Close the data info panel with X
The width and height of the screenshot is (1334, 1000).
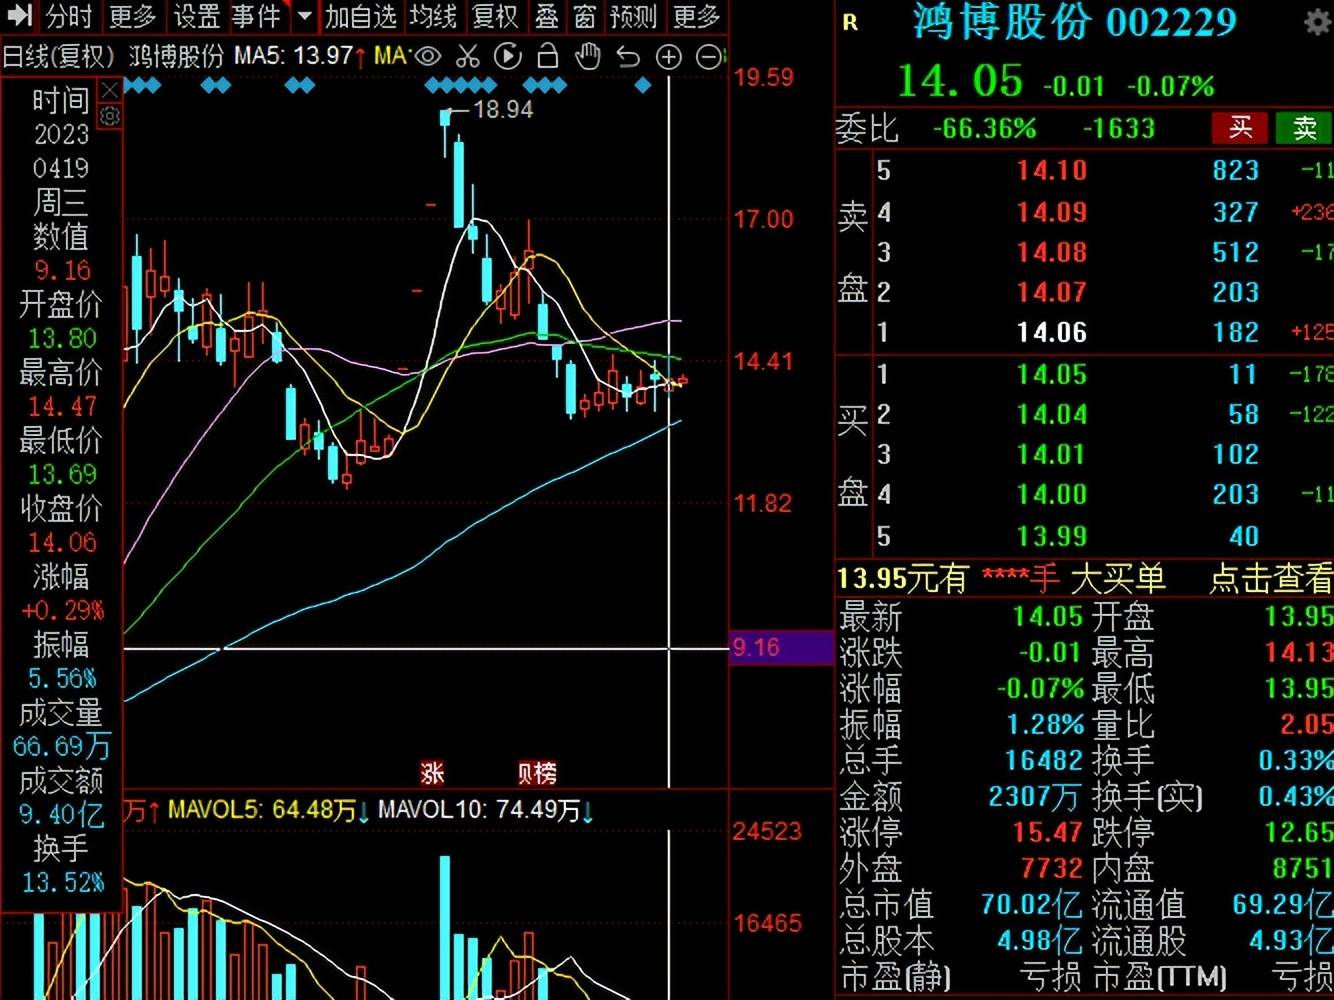[110, 91]
